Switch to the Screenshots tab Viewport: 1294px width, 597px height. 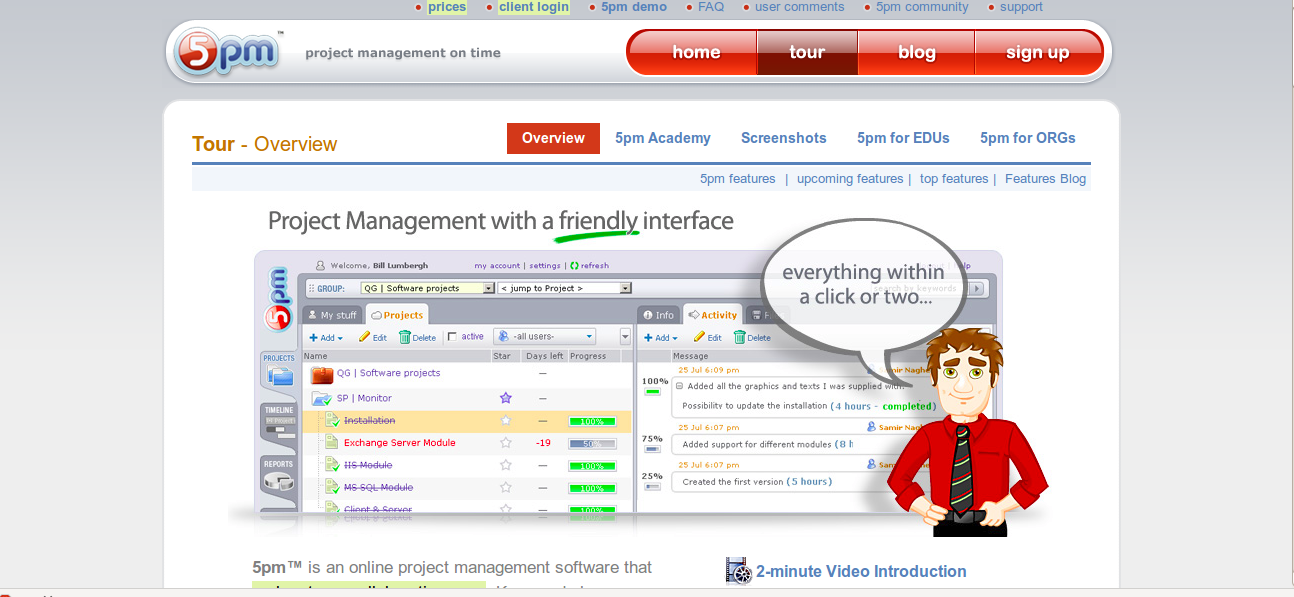pos(784,138)
